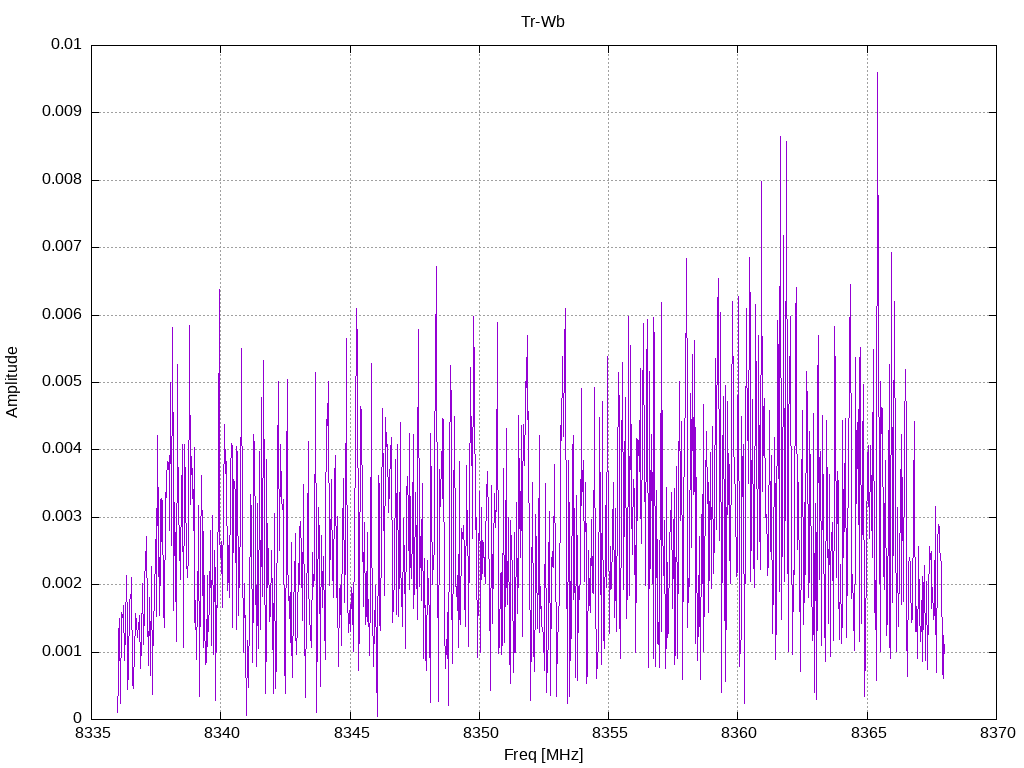
Task: Click the y-axis tick value 0.002
Action: tap(62, 584)
